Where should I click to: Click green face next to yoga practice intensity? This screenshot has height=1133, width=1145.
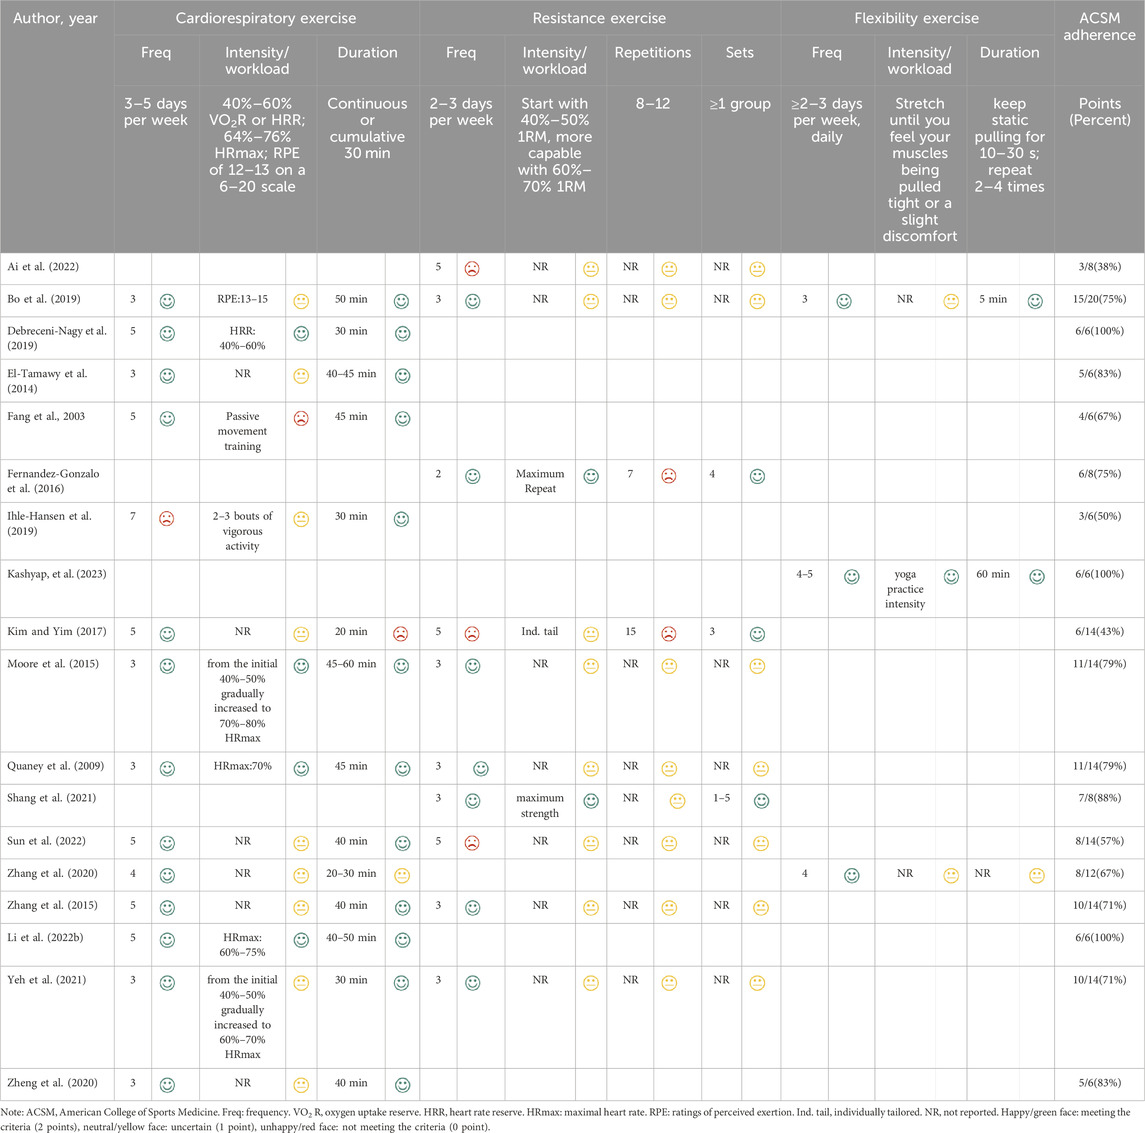point(951,577)
